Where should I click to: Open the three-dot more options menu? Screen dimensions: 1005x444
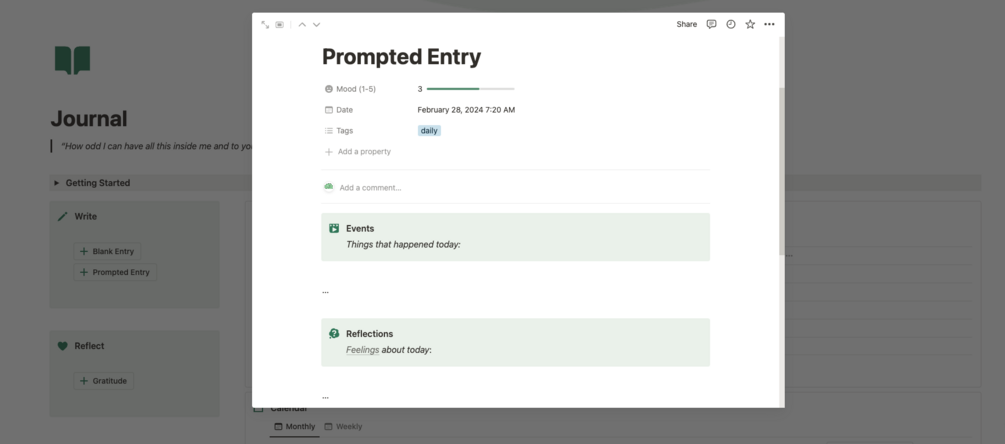coord(769,24)
